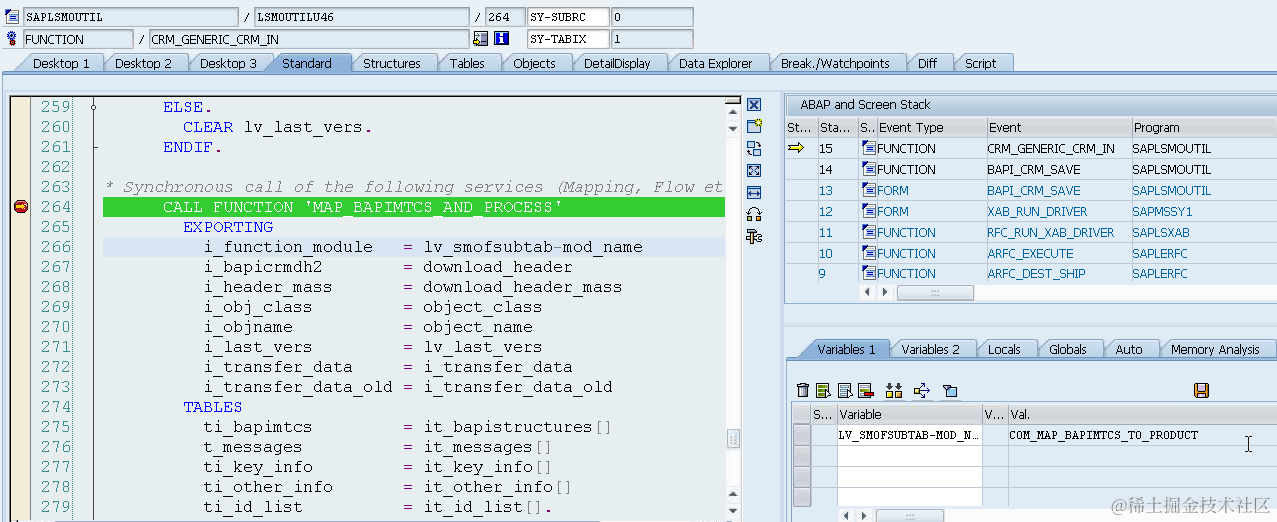Image resolution: width=1277 pixels, height=522 pixels.
Task: Click BAPI_CRM_SAVE in FORM stack row 13
Action: [x=1034, y=191]
